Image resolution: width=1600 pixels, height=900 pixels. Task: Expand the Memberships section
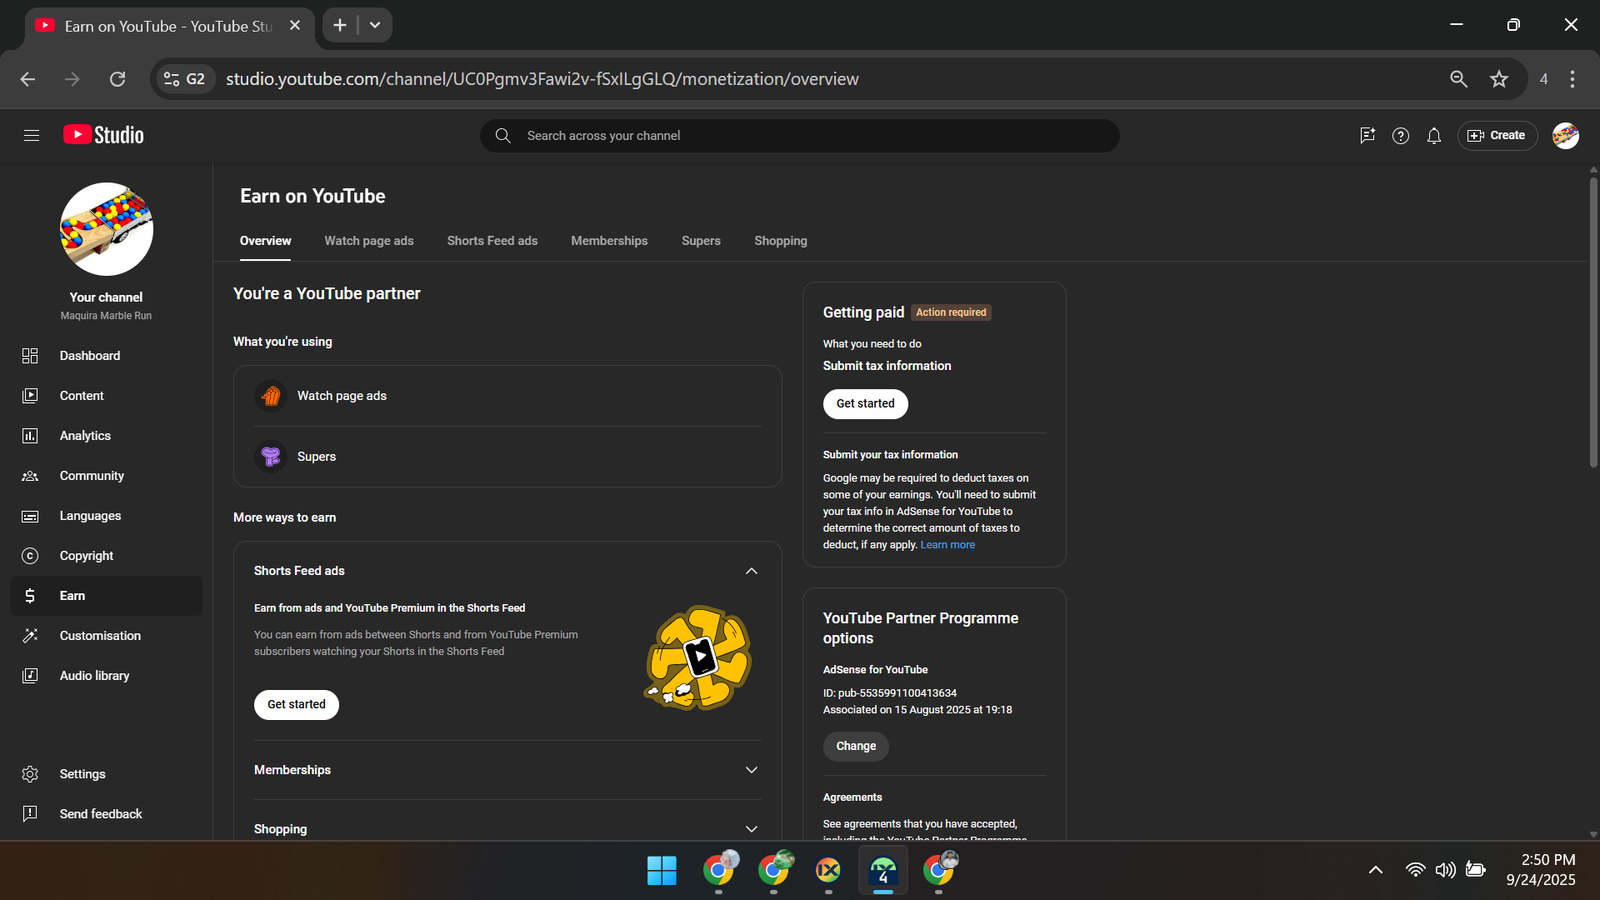[x=751, y=770]
